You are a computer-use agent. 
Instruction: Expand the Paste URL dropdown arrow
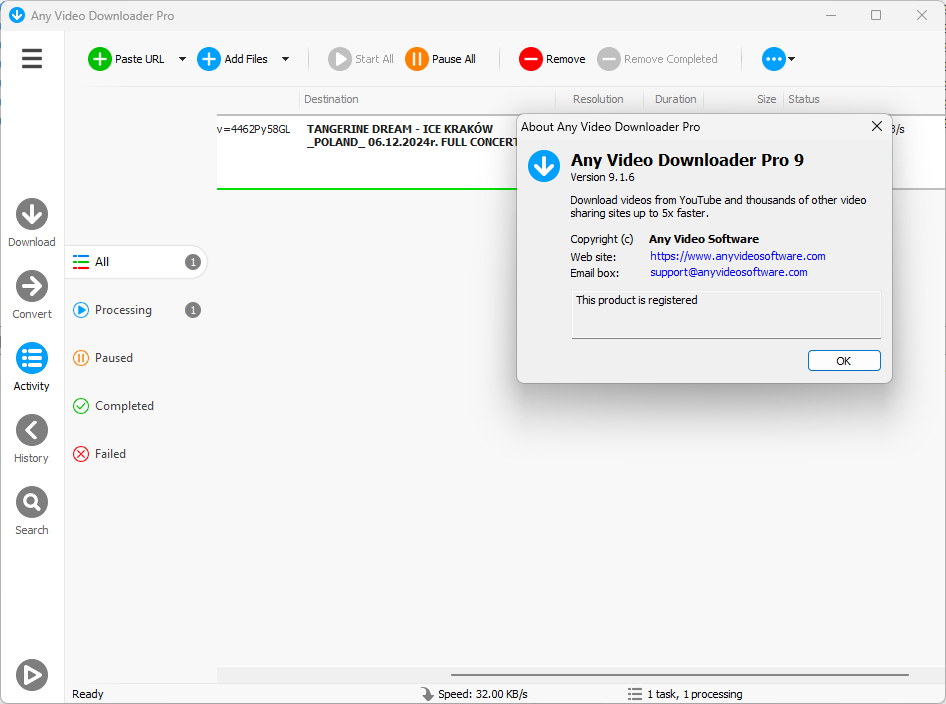coord(182,59)
